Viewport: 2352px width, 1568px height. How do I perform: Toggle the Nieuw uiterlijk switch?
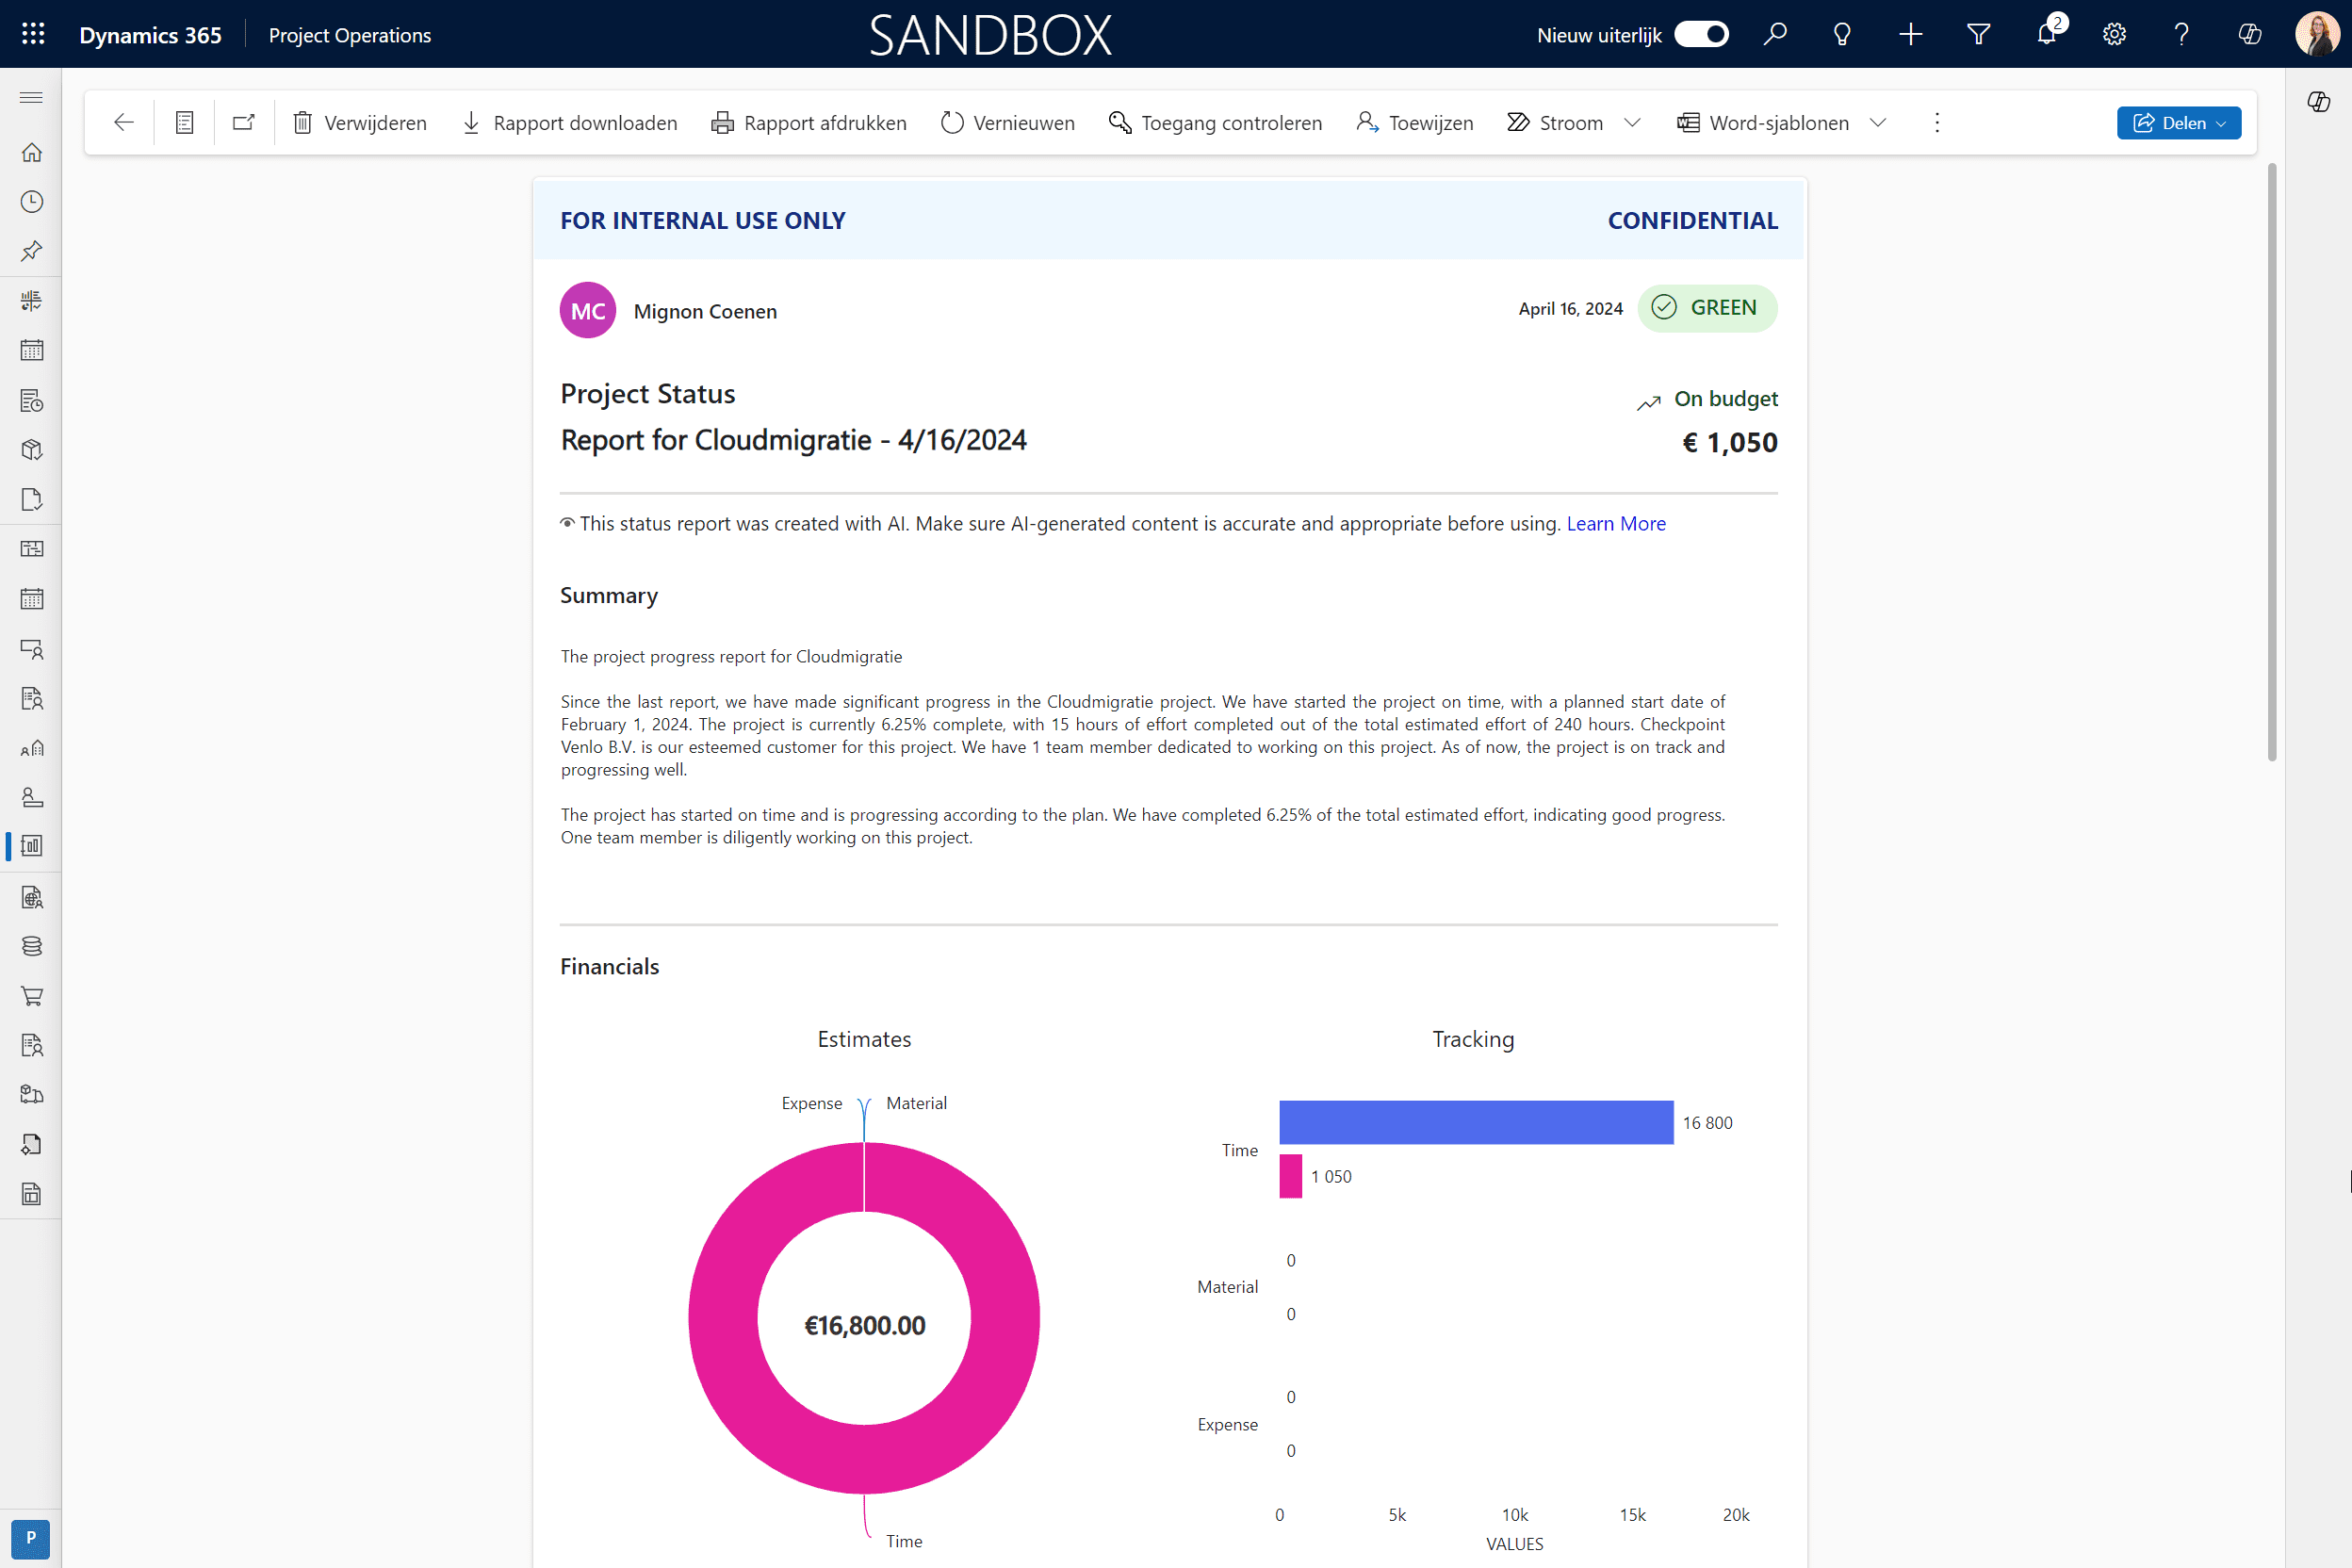pyautogui.click(x=1701, y=35)
